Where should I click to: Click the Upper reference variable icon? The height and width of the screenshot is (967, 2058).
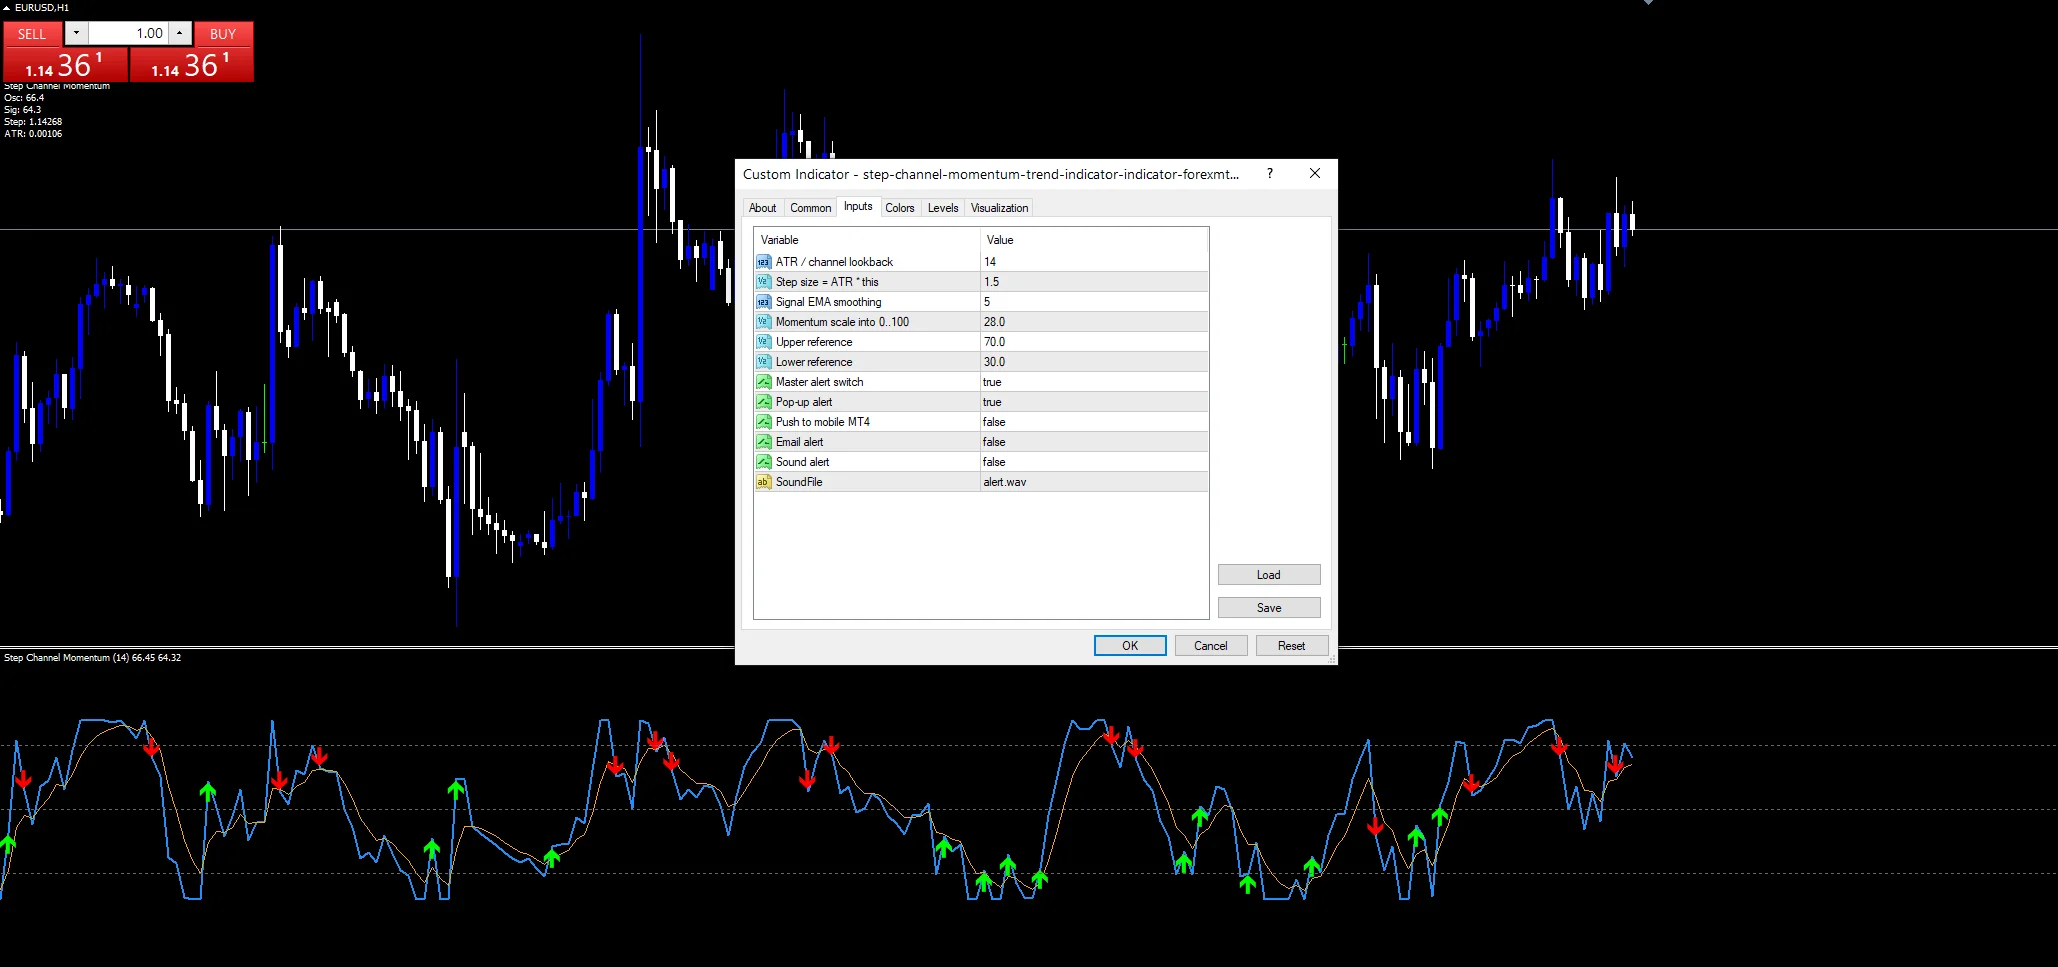764,342
